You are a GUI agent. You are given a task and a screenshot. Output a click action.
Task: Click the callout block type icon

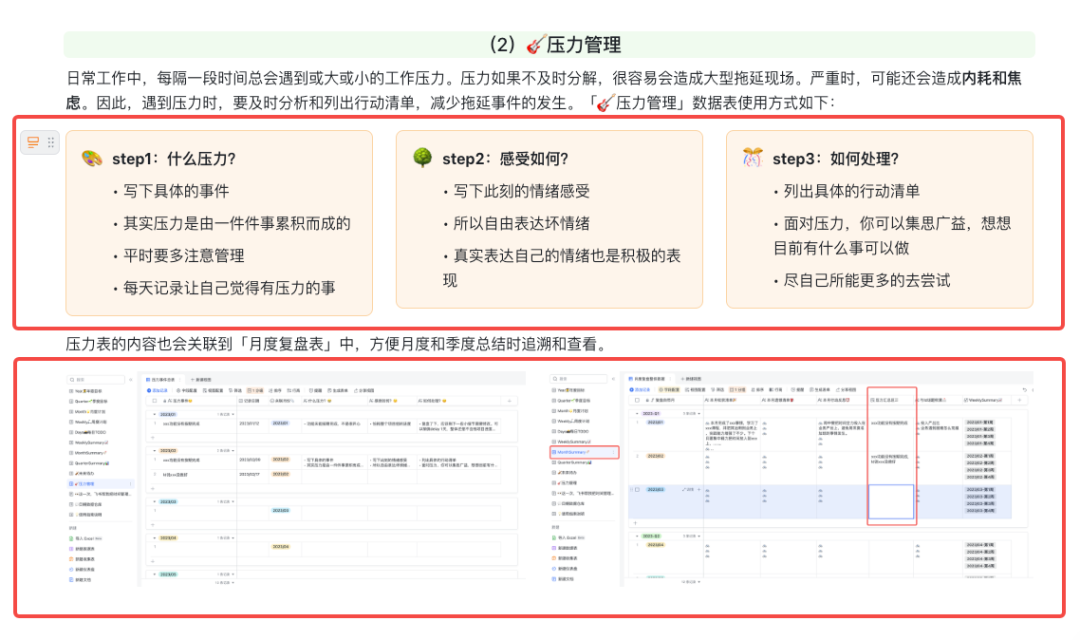(32, 143)
